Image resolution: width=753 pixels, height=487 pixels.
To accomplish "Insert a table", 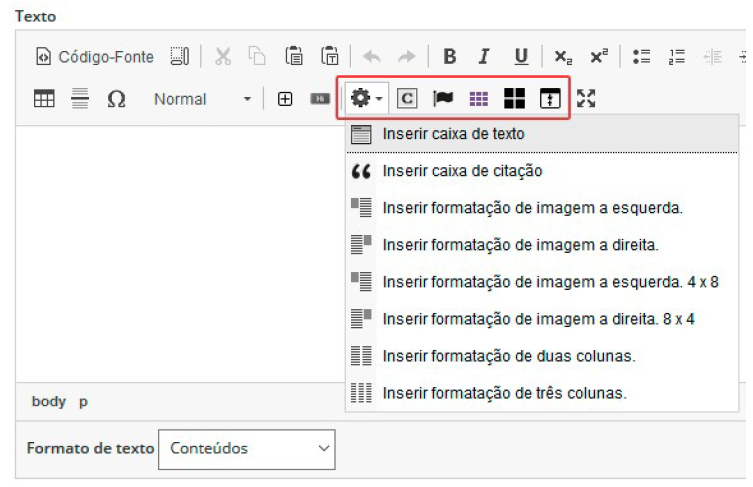I will [44, 99].
